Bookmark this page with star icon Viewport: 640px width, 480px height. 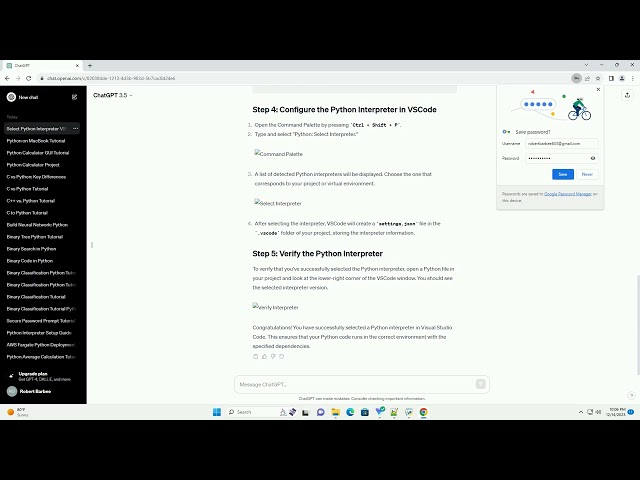(x=598, y=78)
